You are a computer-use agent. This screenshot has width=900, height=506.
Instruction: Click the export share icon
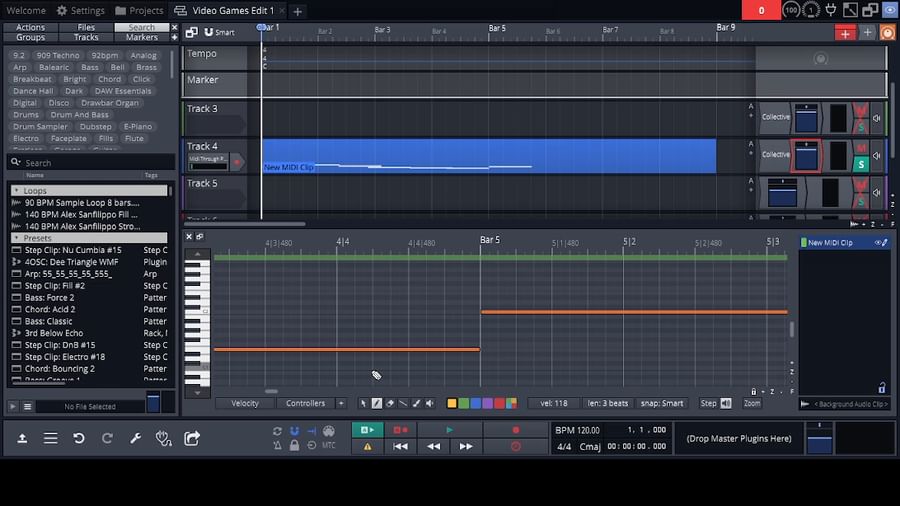(192, 438)
